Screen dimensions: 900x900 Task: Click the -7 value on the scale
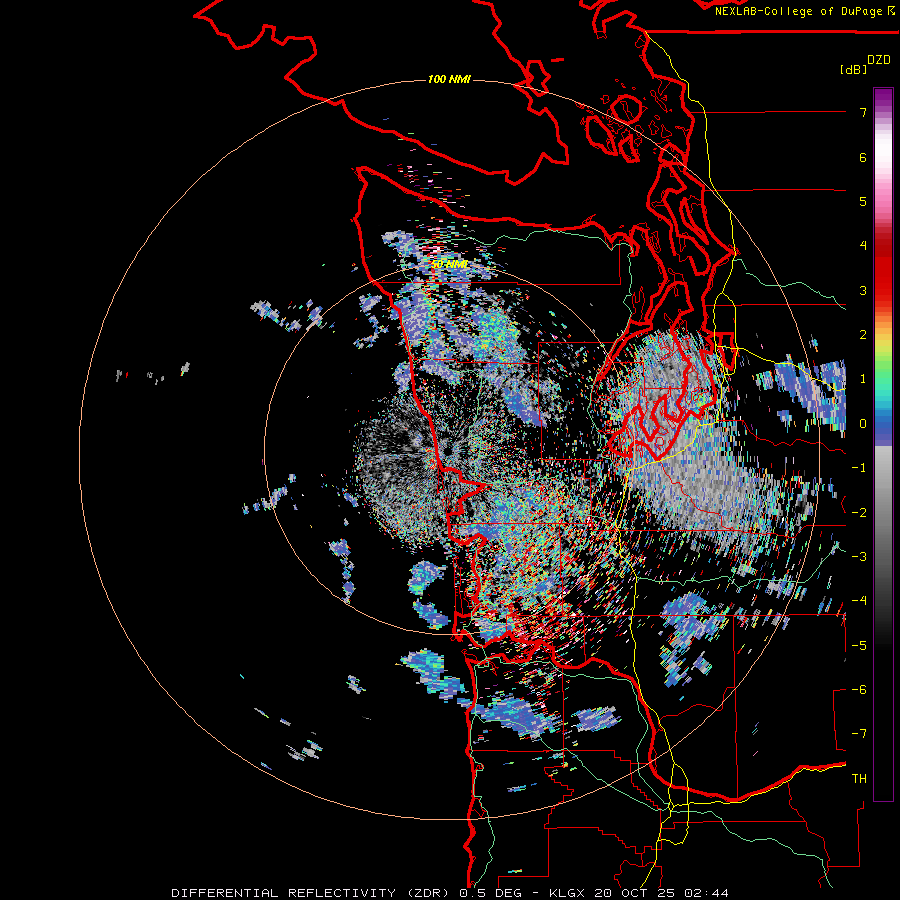point(859,734)
